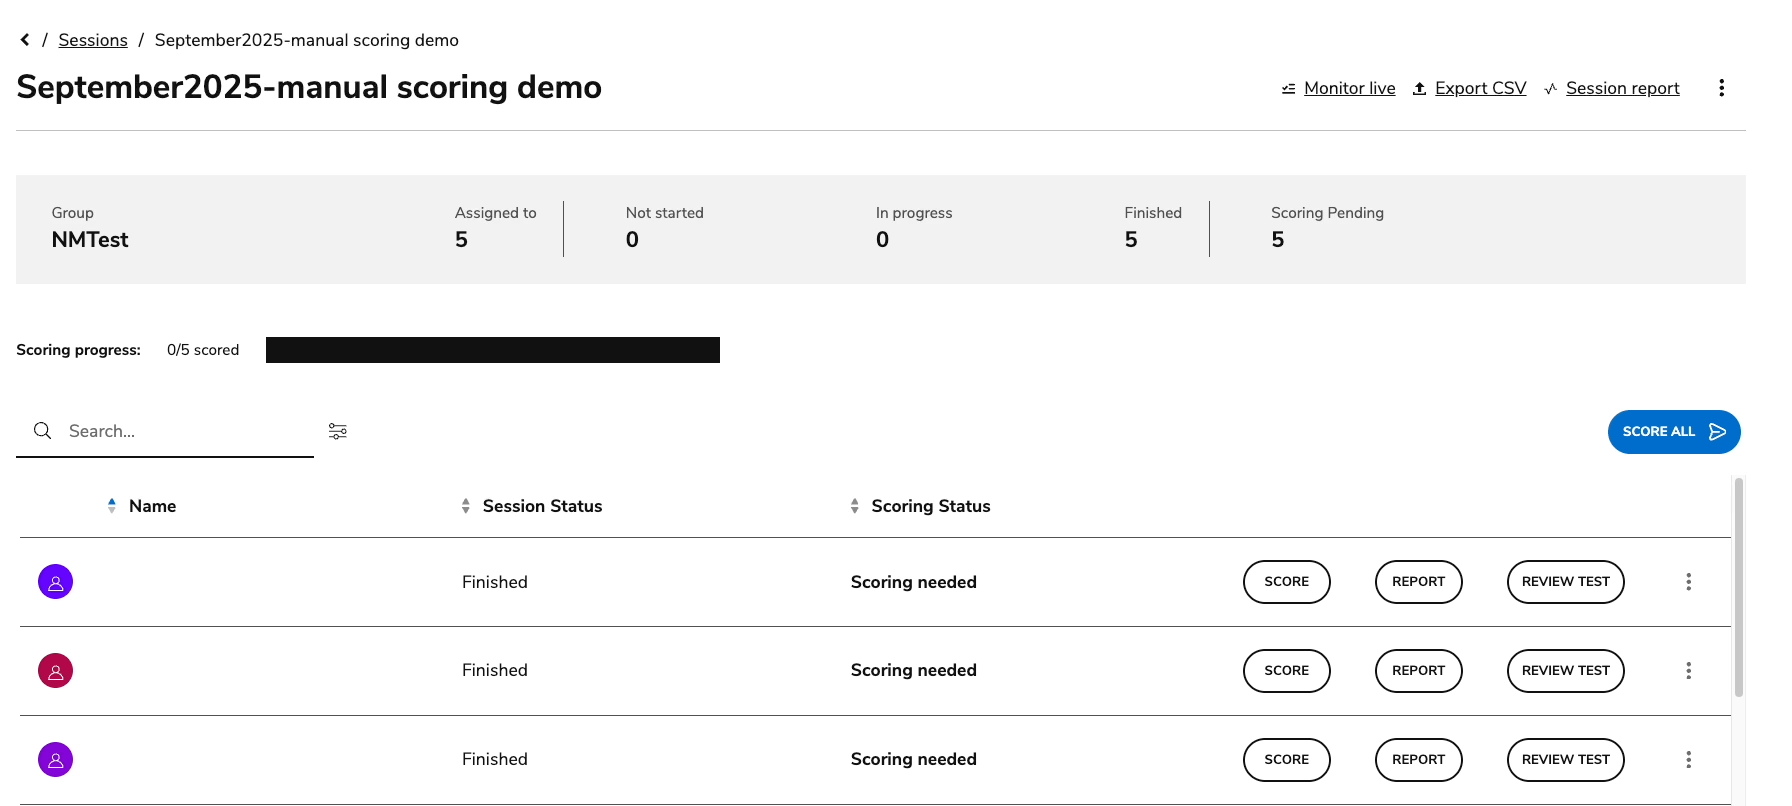Click the purple avatar in first row
Image resolution: width=1792 pixels, height=806 pixels.
tap(56, 582)
